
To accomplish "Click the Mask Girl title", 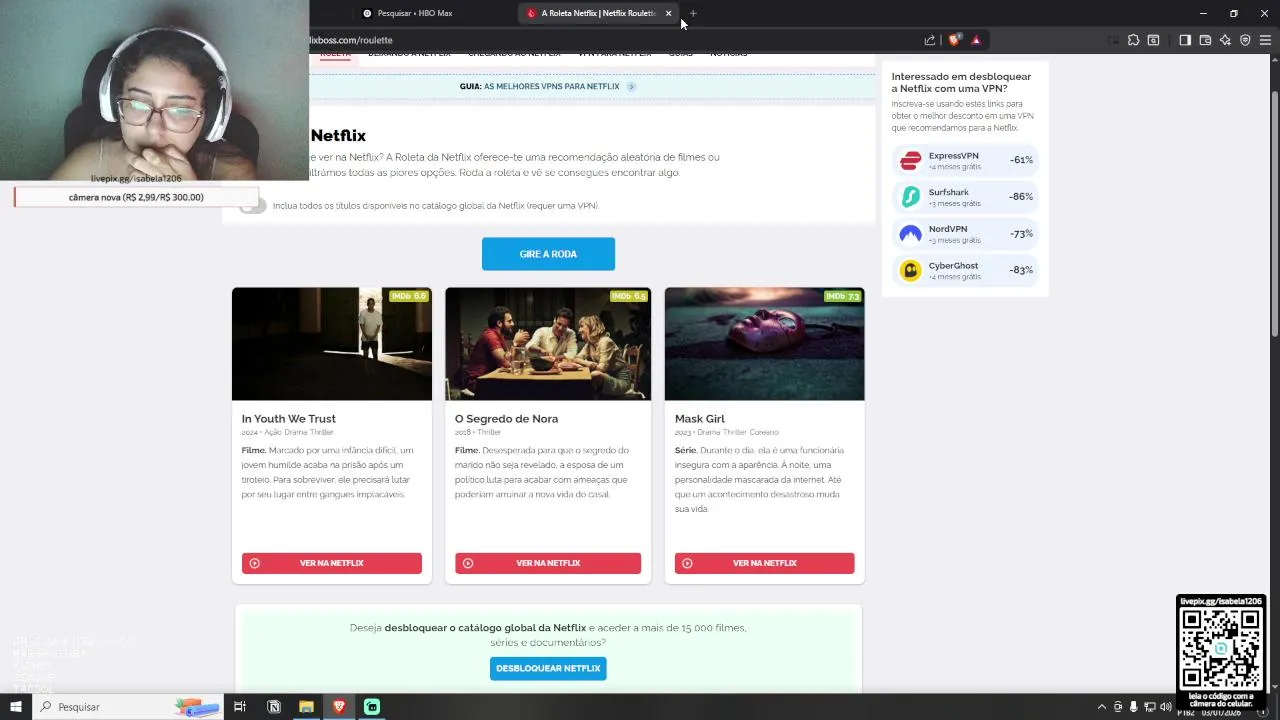I will [x=700, y=419].
